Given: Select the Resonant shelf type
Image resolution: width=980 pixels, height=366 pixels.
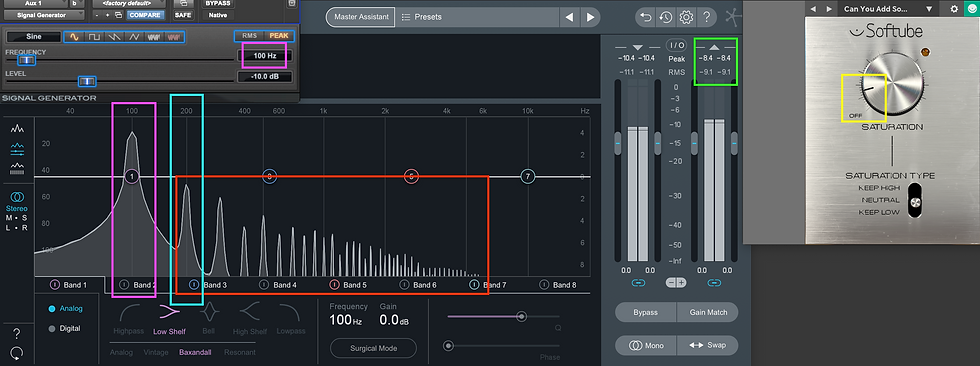Looking at the screenshot, I should point(239,352).
